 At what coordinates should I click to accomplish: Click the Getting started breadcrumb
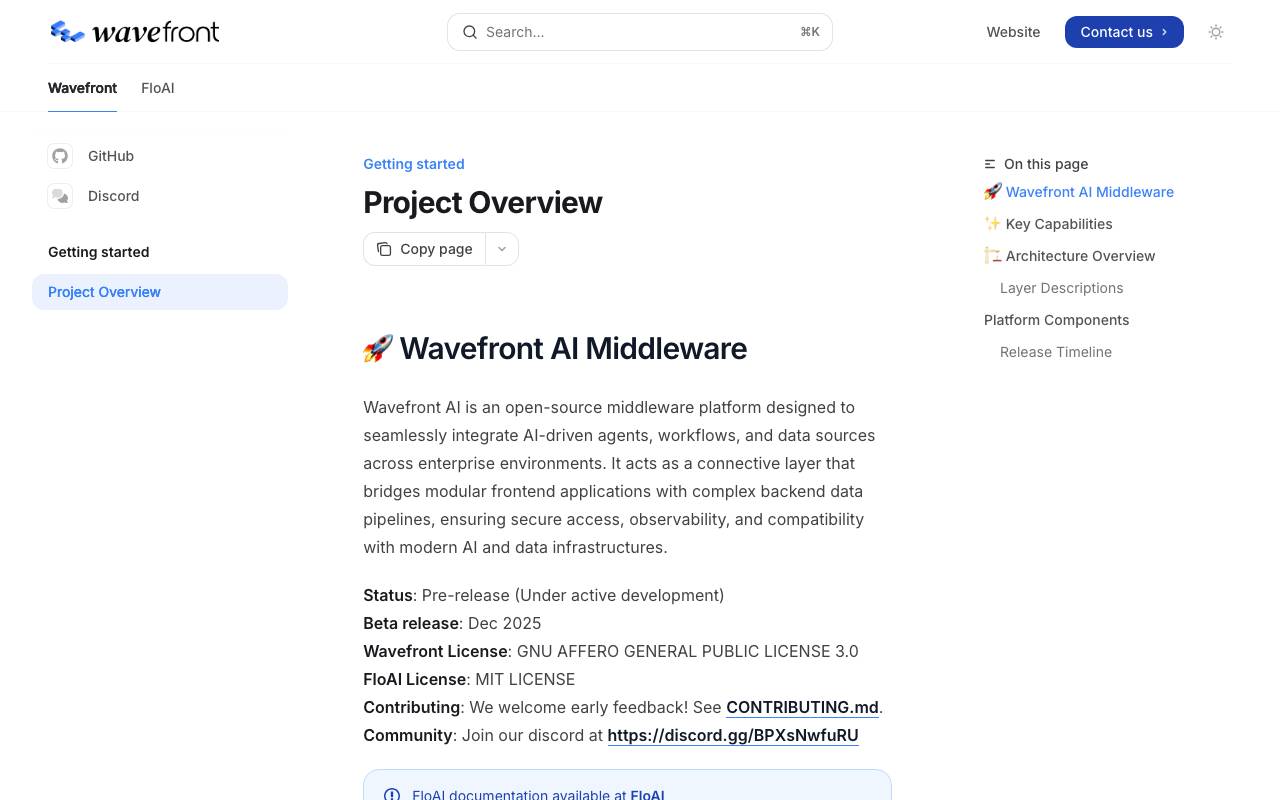point(414,164)
